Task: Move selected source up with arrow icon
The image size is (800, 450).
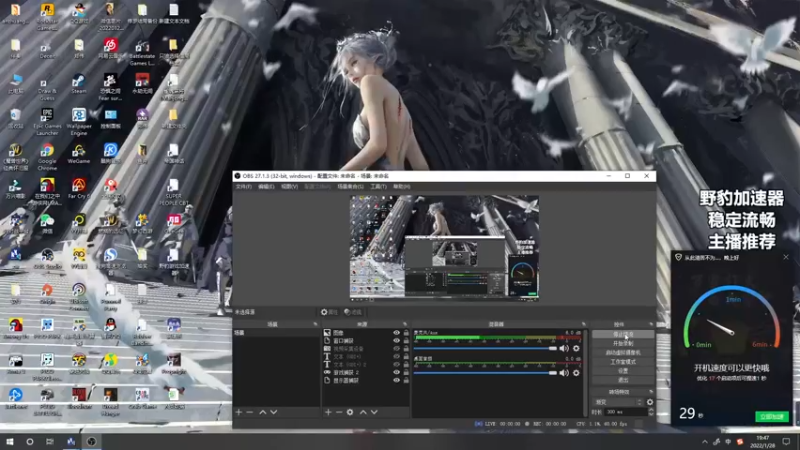Action: tap(362, 412)
